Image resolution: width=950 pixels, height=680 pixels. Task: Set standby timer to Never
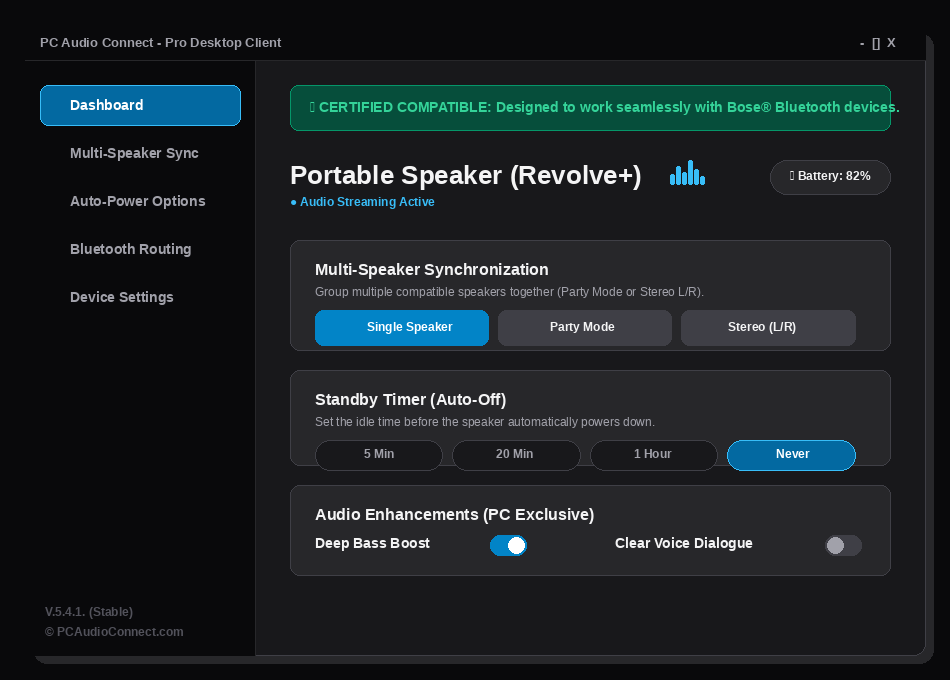(791, 455)
